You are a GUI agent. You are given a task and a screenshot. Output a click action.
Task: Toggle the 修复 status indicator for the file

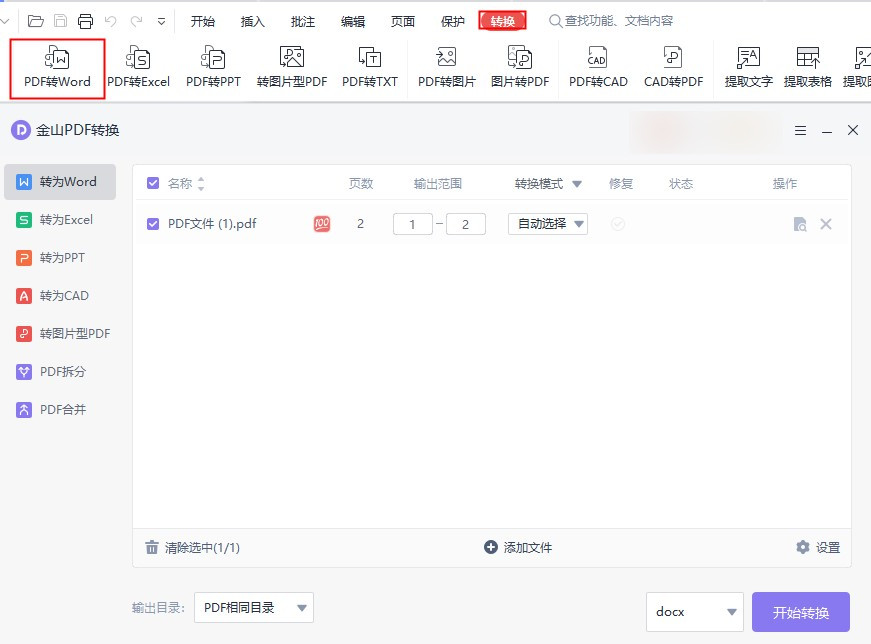(618, 224)
